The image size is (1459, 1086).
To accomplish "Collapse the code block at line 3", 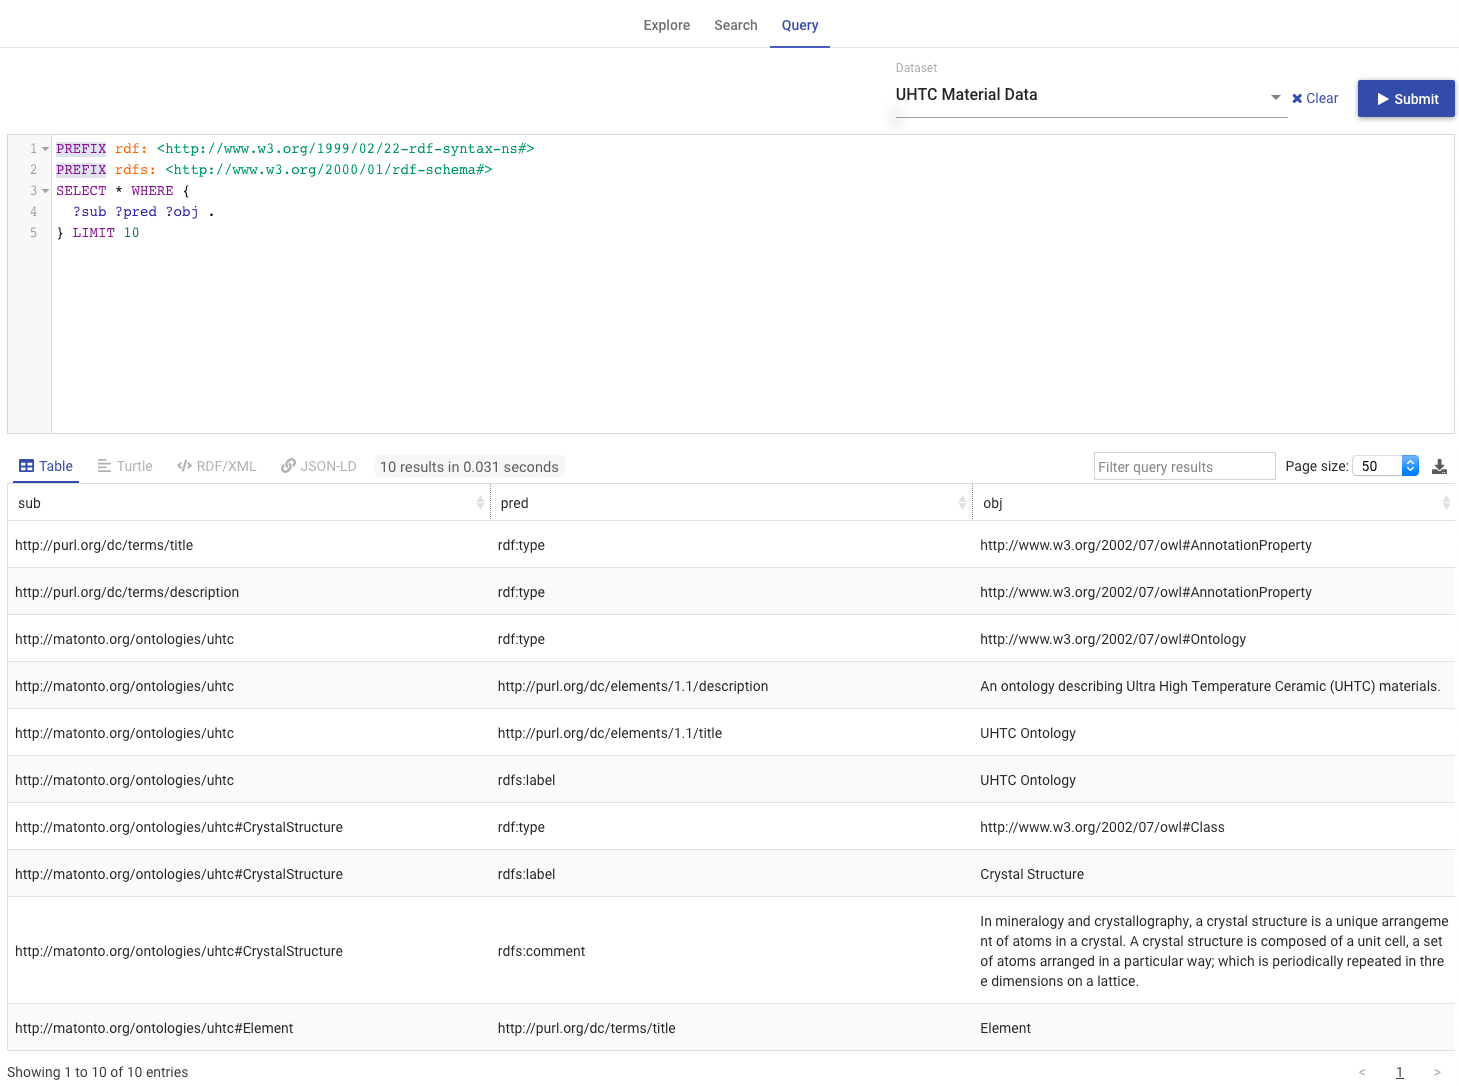I will [45, 190].
